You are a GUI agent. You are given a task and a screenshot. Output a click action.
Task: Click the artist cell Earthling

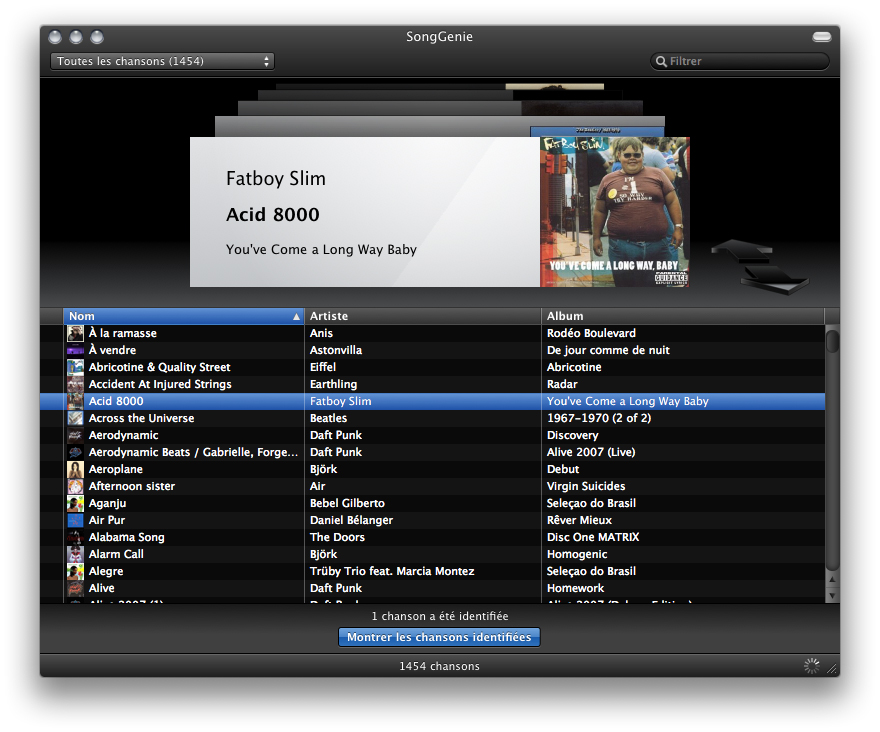[x=333, y=385]
